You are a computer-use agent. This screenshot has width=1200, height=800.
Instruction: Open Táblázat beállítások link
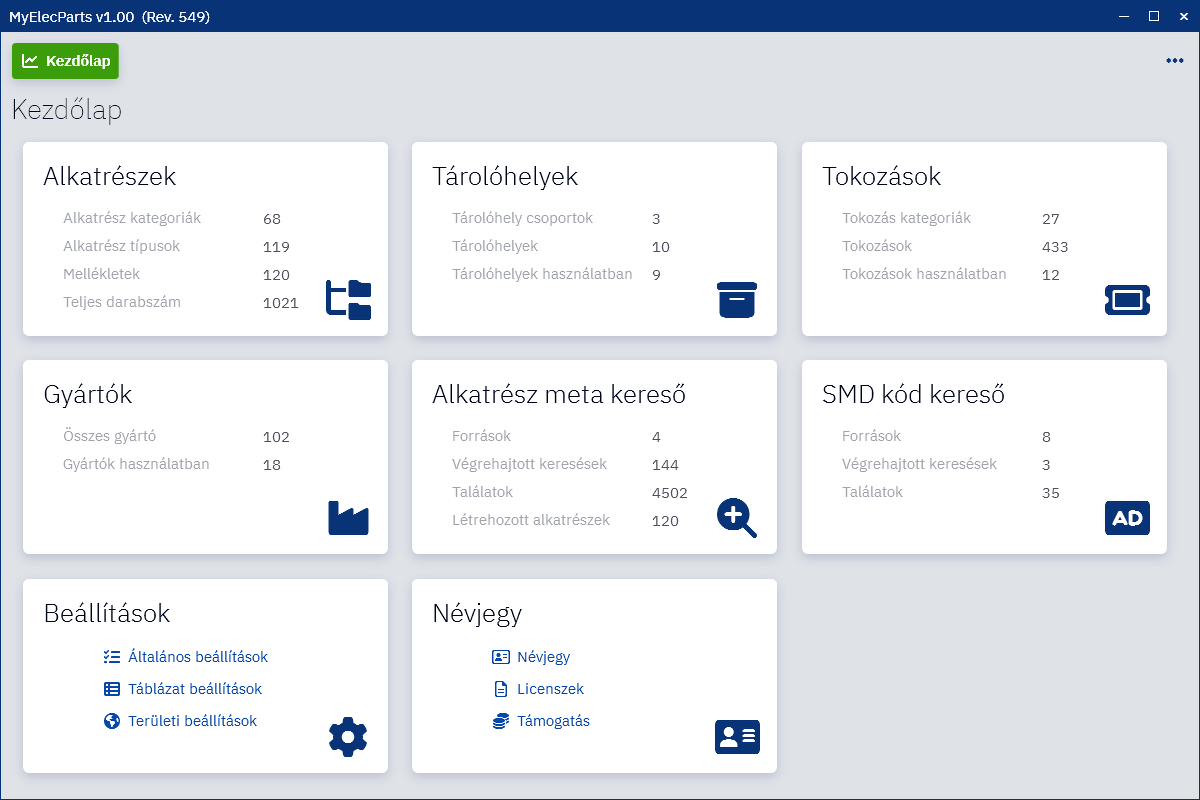(195, 689)
